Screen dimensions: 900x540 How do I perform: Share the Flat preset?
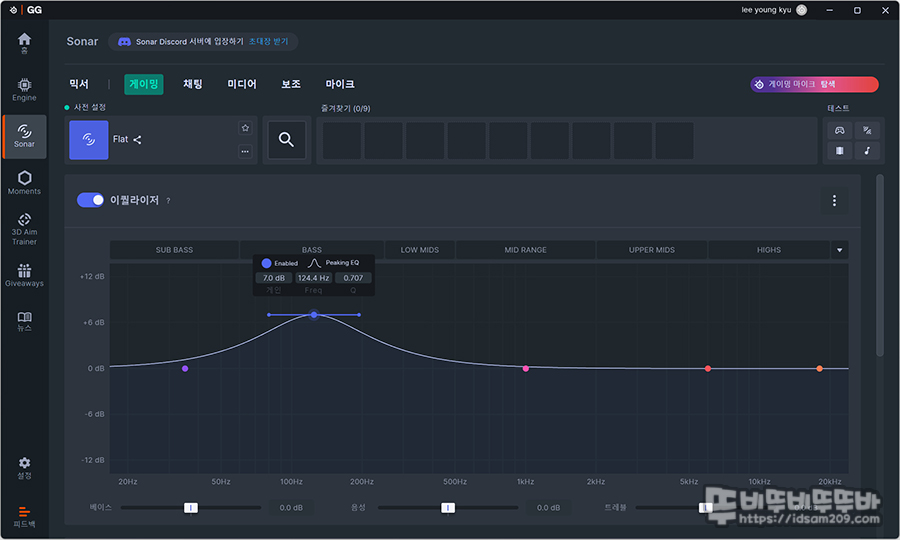137,139
